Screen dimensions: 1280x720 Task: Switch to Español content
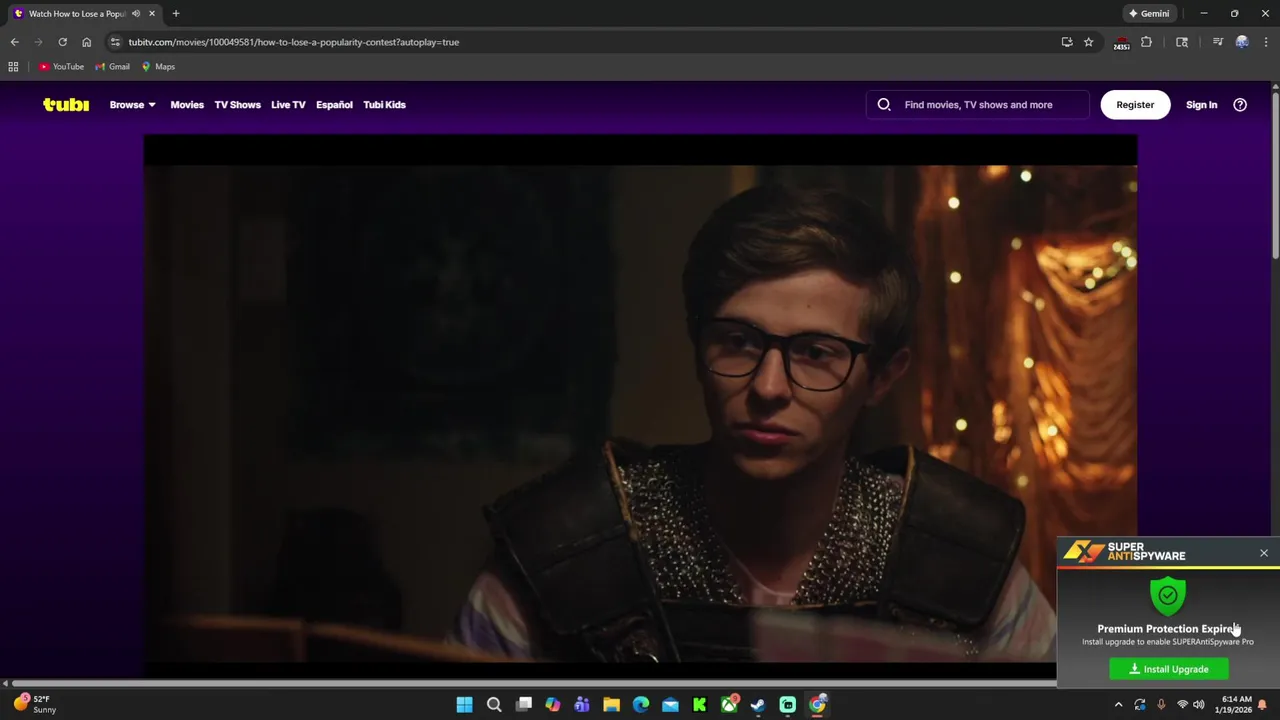point(334,104)
